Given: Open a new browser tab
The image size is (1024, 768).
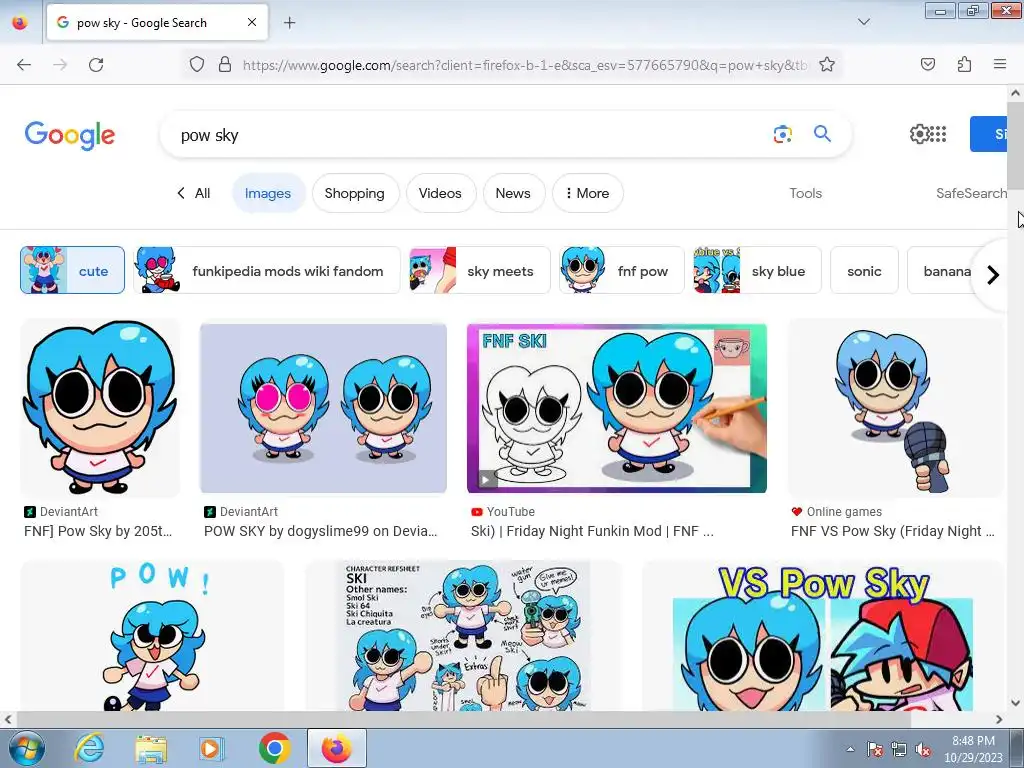Looking at the screenshot, I should [x=289, y=23].
